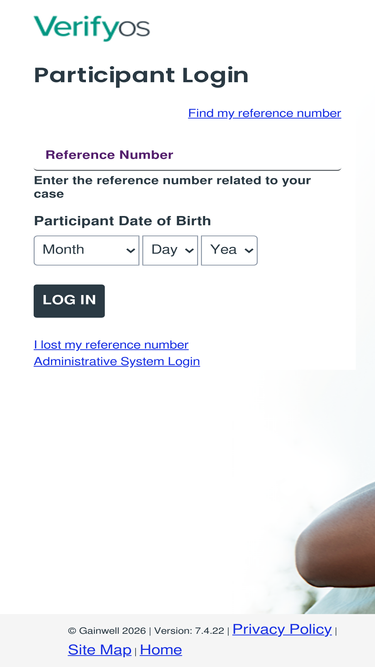Click the Gainwell 2026 copyright text
The height and width of the screenshot is (667, 375).
coord(107,631)
